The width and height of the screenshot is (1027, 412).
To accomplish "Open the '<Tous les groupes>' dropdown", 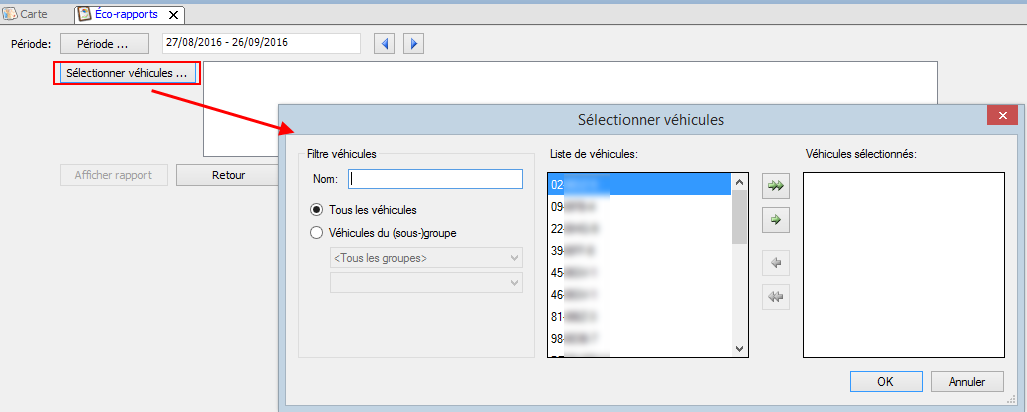I will click(426, 259).
